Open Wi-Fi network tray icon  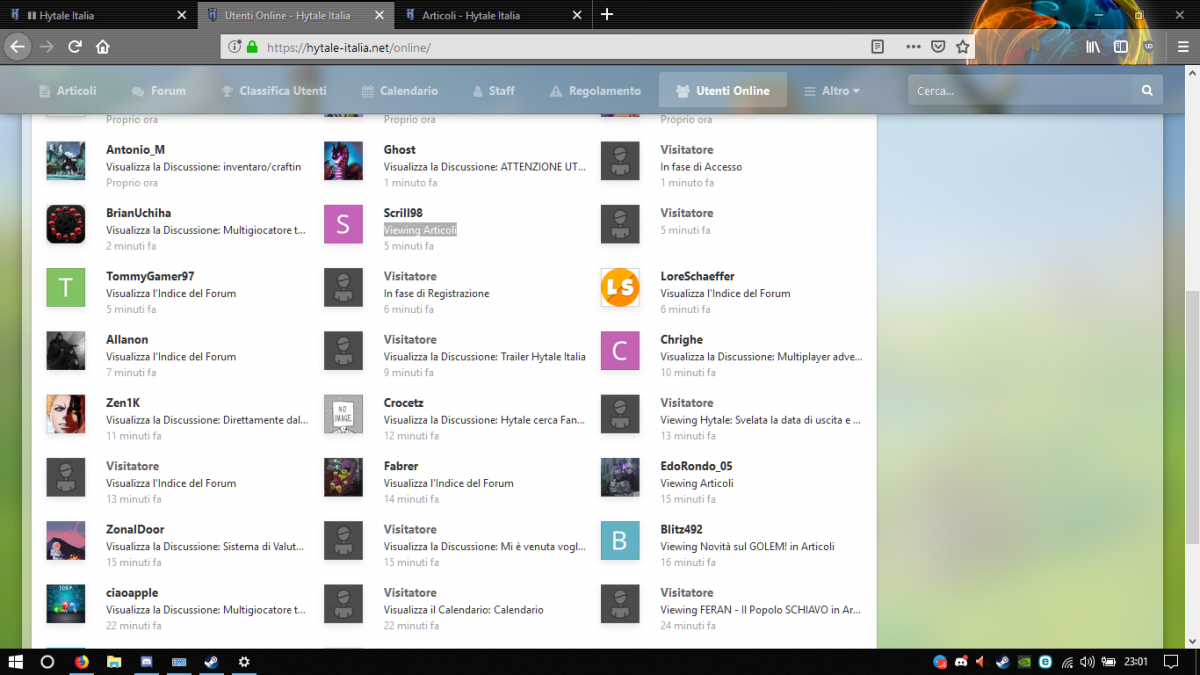(x=1067, y=661)
